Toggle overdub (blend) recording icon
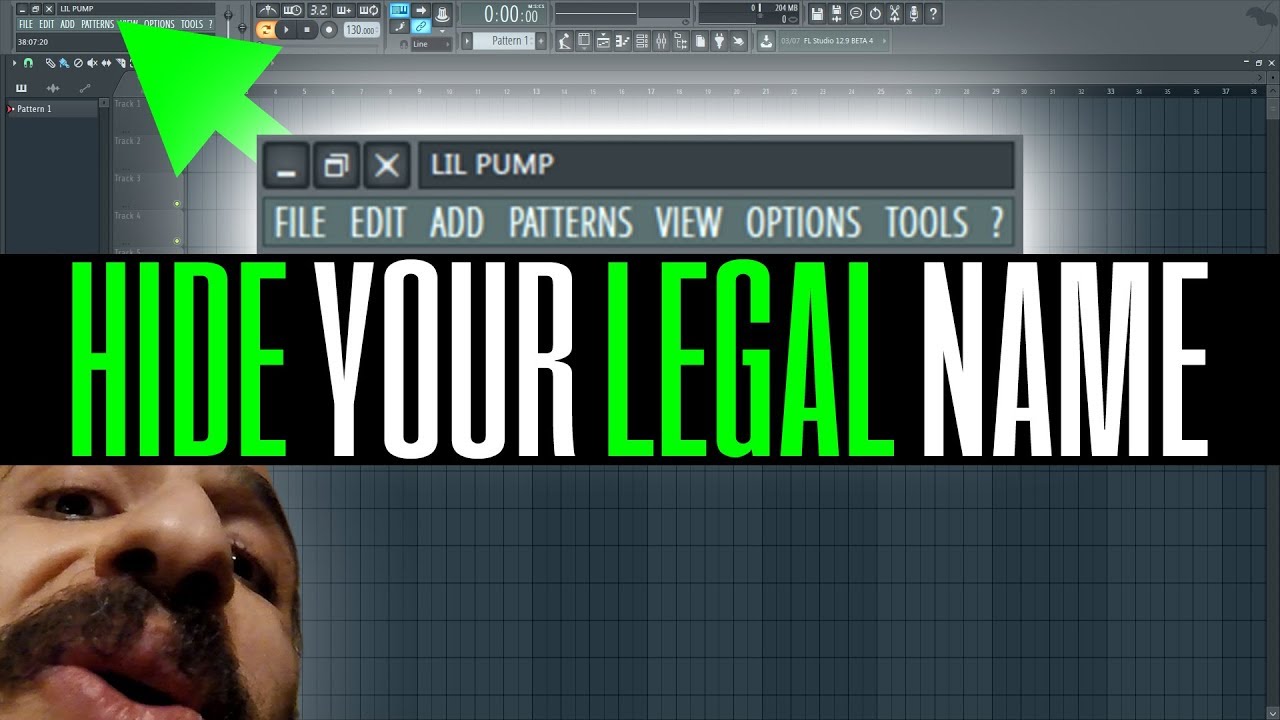Screen dimensions: 1280x720 click(x=343, y=10)
